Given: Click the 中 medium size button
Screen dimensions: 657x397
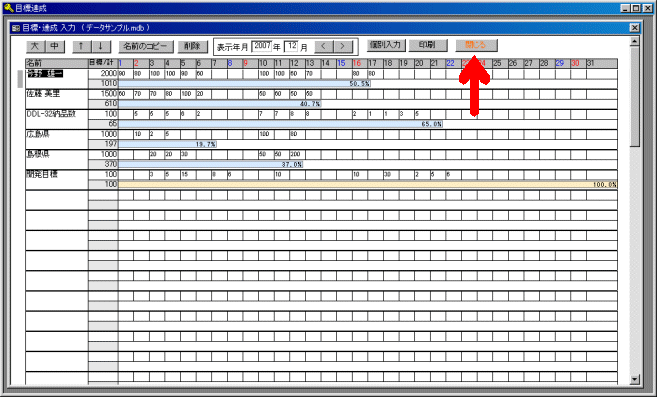Looking at the screenshot, I should [x=55, y=46].
